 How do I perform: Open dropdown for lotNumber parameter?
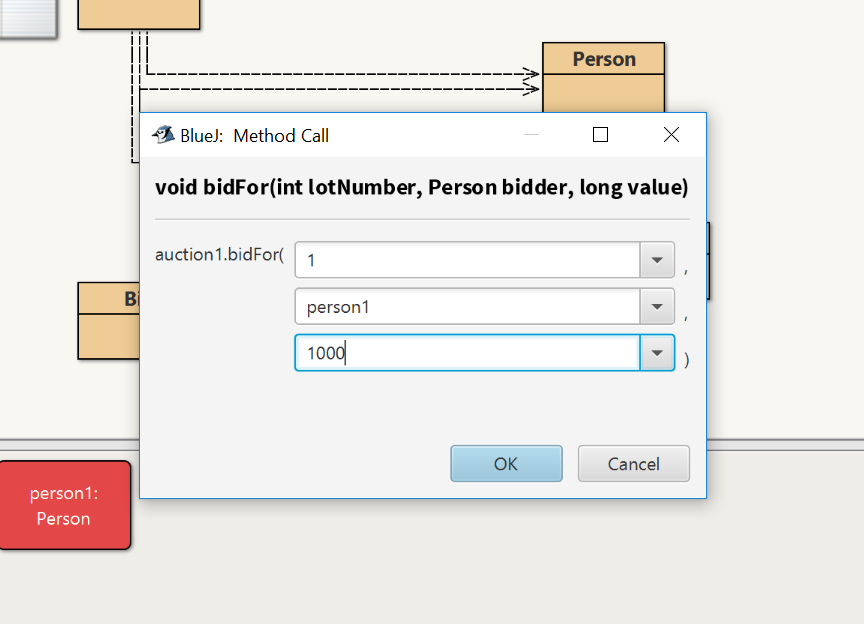[x=657, y=260]
